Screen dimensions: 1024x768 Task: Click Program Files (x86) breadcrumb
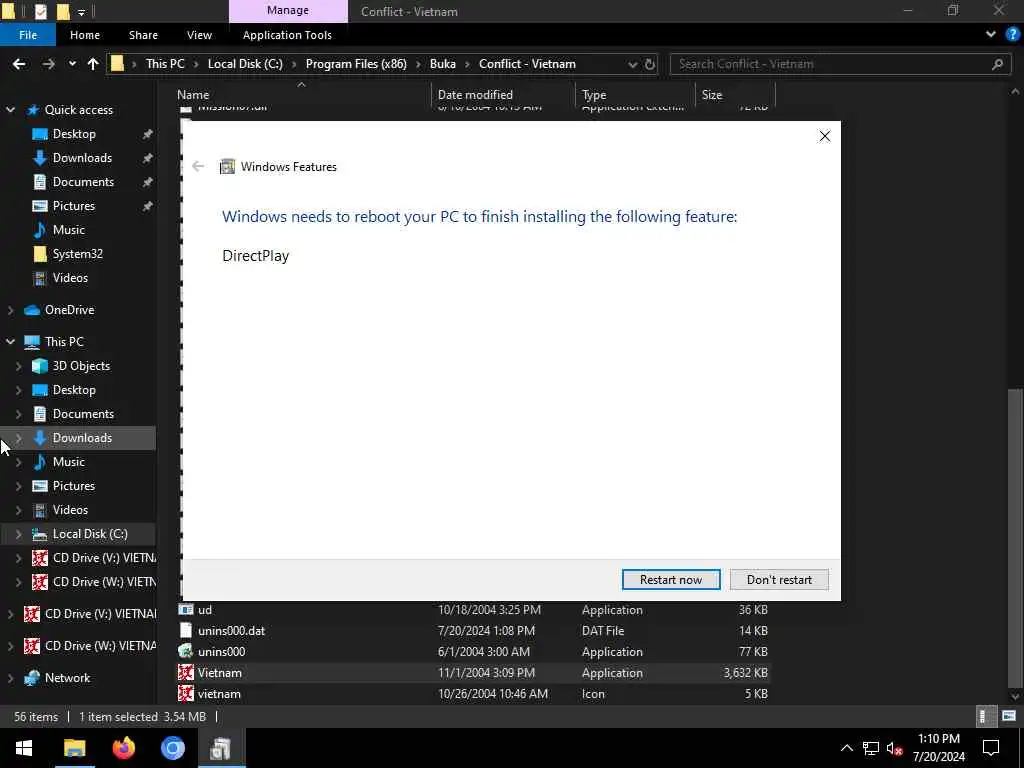[356, 64]
